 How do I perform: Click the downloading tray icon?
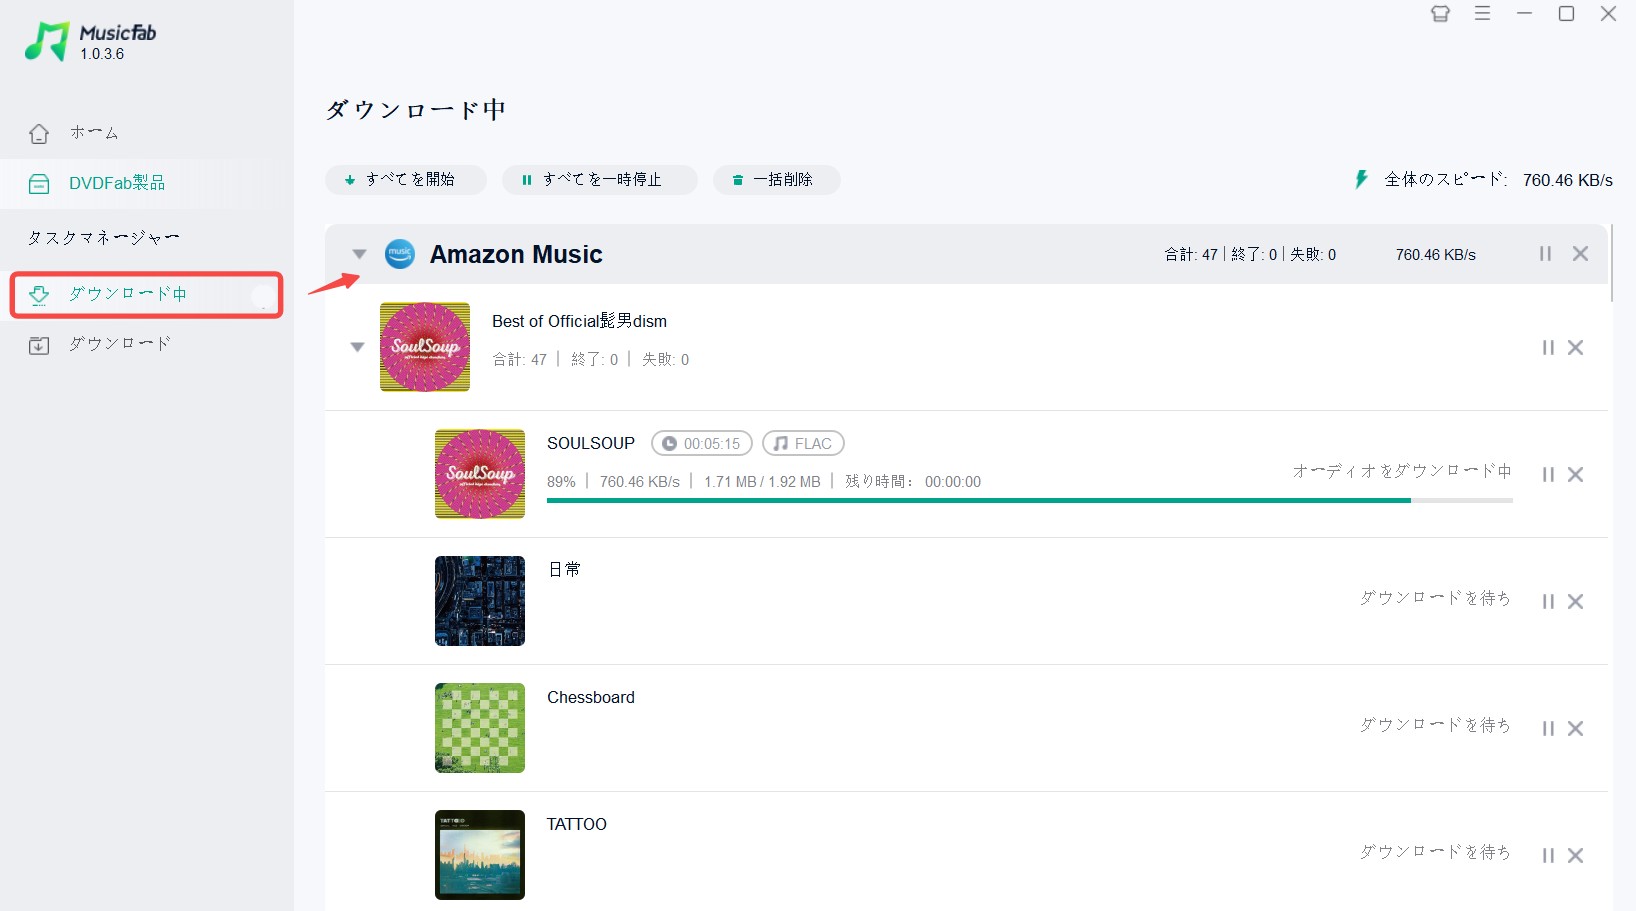(39, 295)
